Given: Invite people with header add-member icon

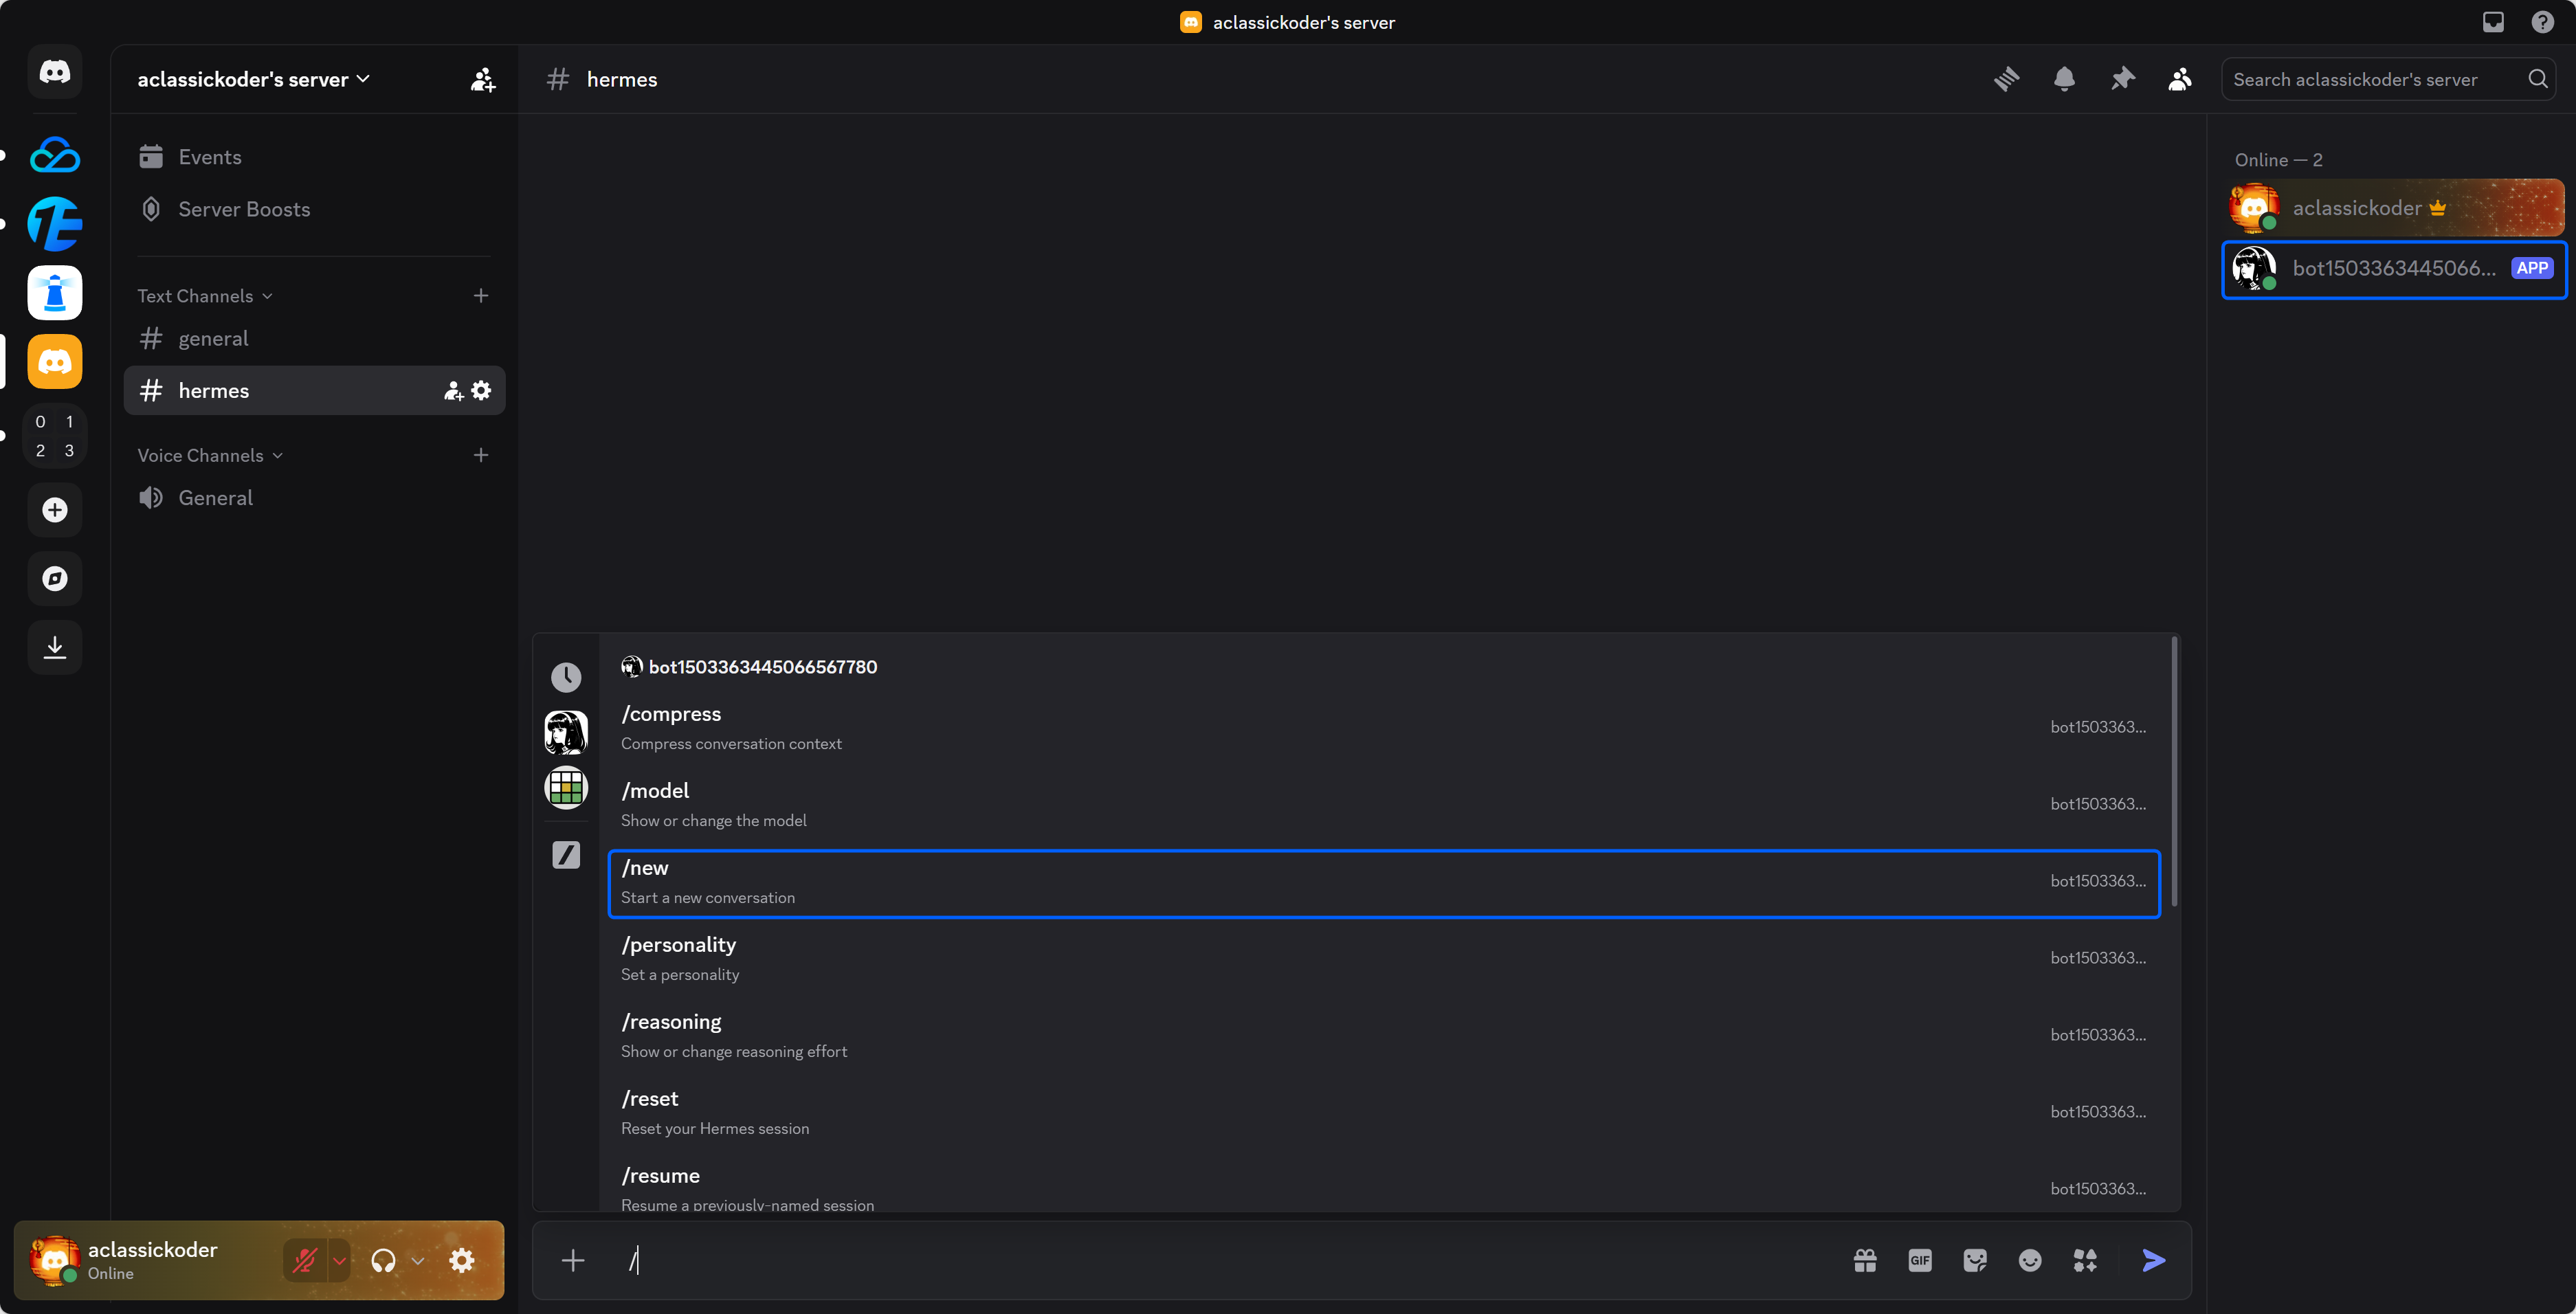Looking at the screenshot, I should coord(483,80).
